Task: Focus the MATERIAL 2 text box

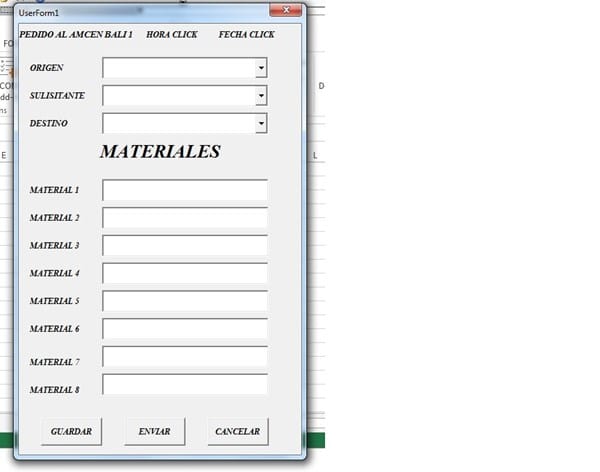Action: (185, 217)
